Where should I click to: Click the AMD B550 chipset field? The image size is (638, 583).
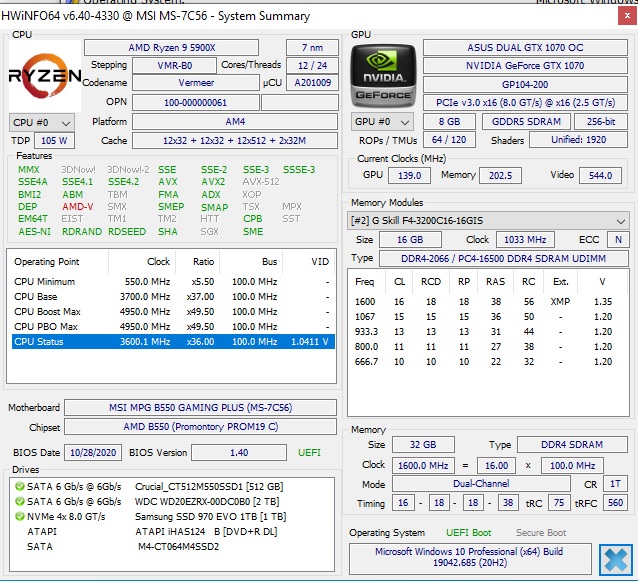click(201, 427)
